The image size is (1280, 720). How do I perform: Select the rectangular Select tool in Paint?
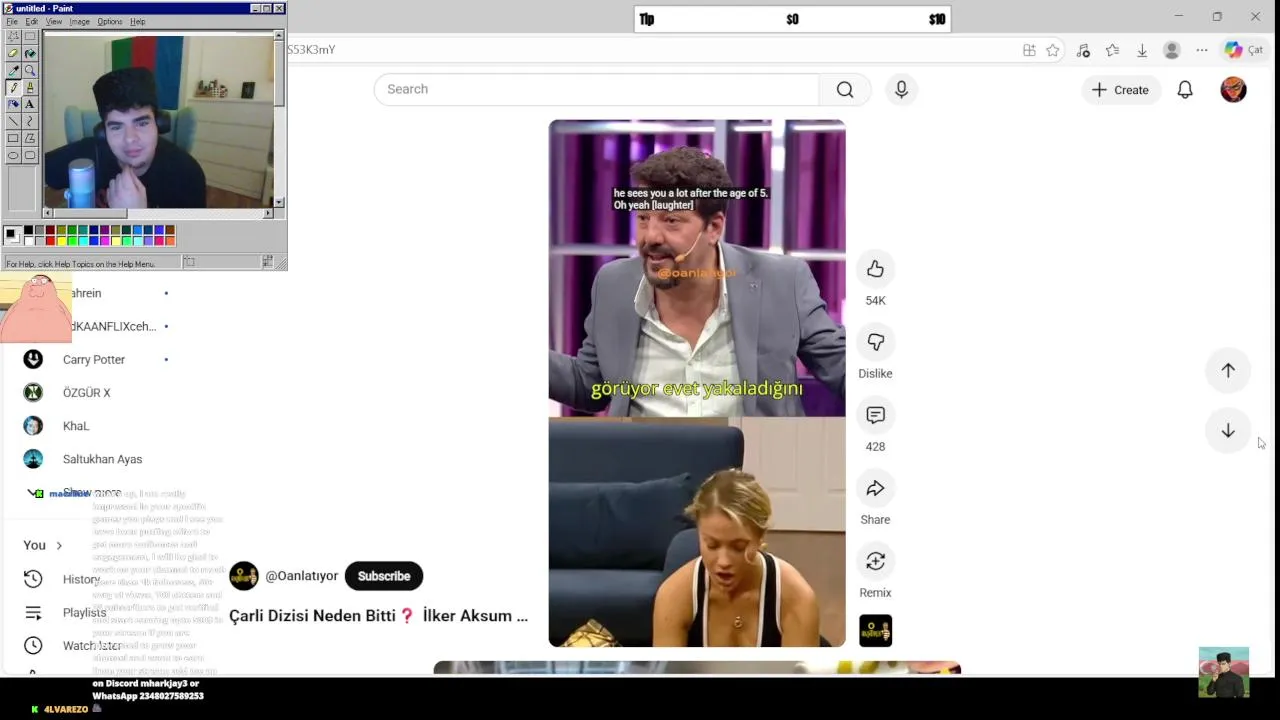pos(30,36)
